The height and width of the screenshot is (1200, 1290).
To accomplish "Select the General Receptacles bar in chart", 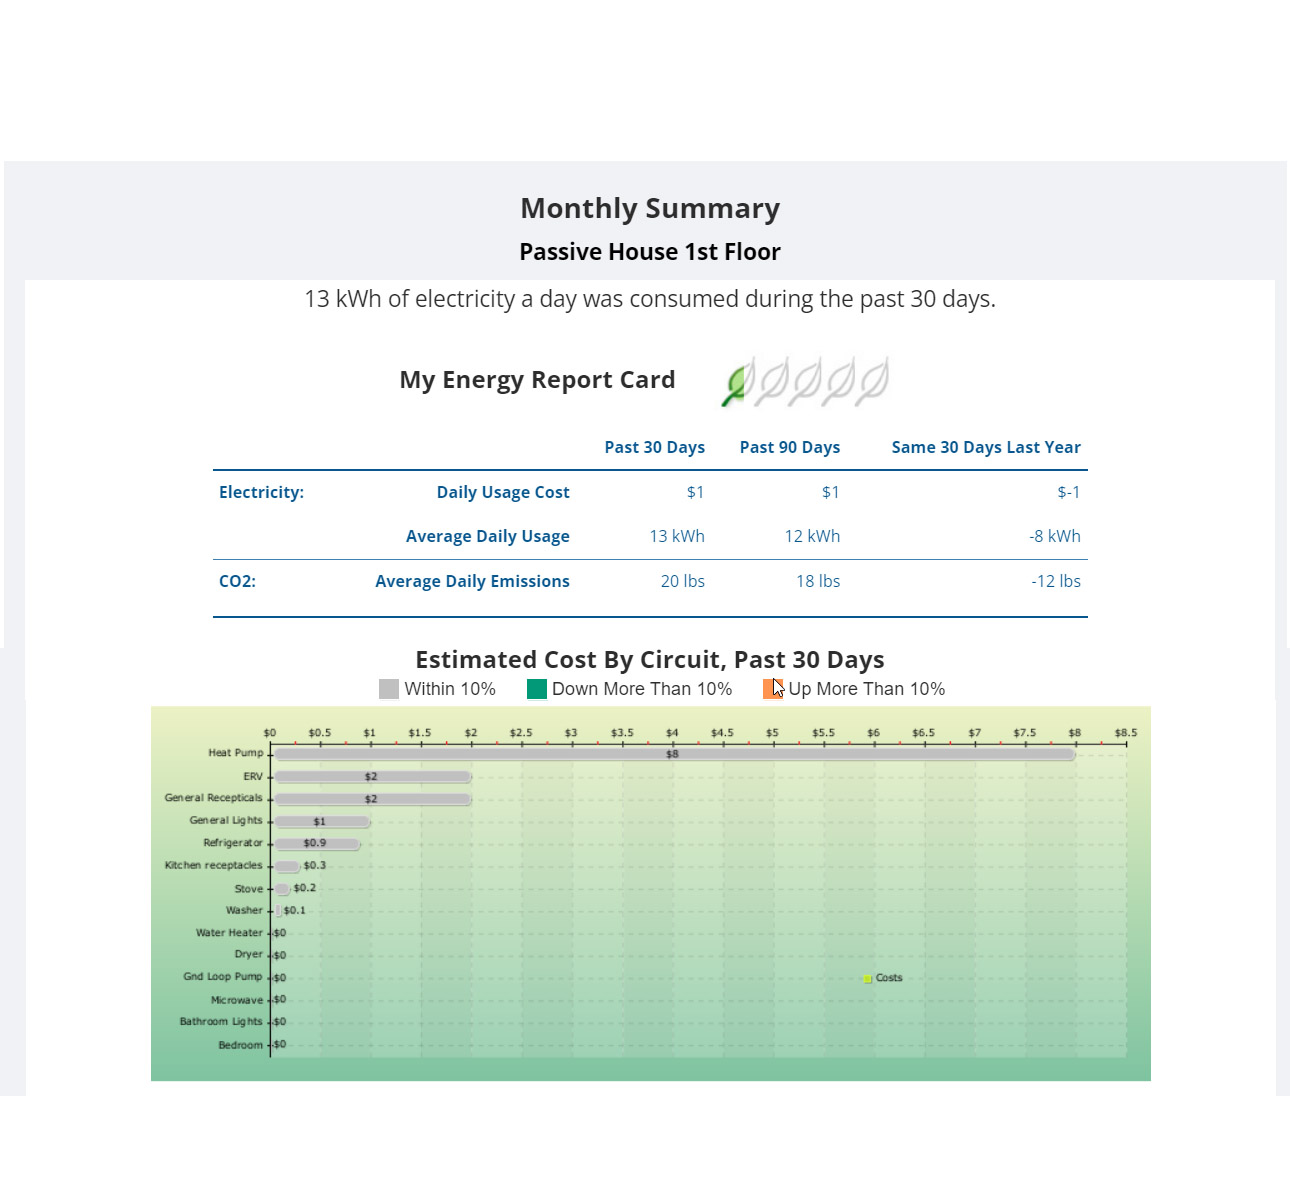I will tap(371, 799).
